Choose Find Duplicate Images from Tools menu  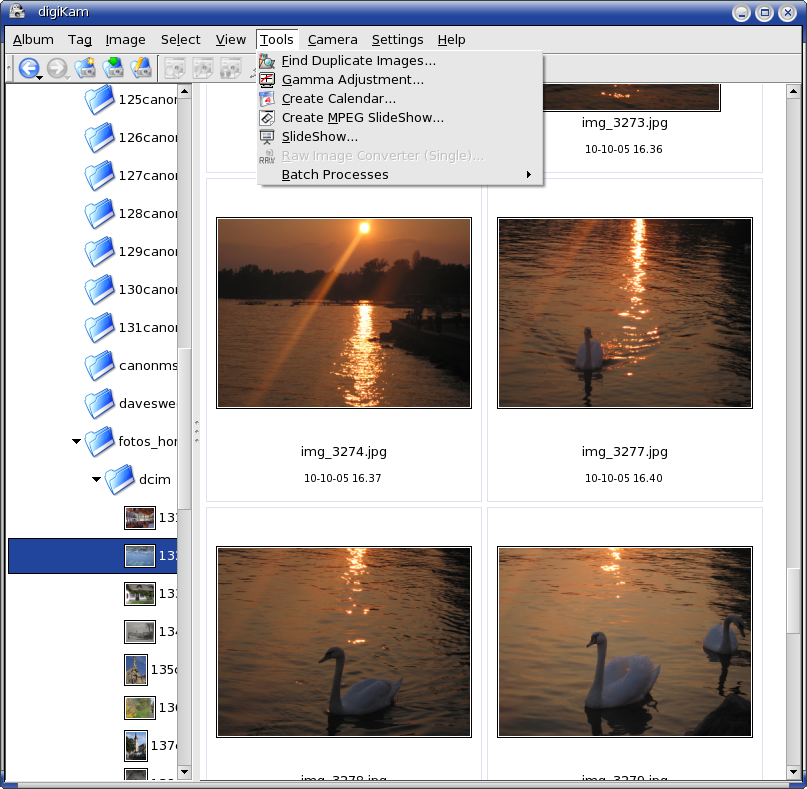click(x=400, y=61)
